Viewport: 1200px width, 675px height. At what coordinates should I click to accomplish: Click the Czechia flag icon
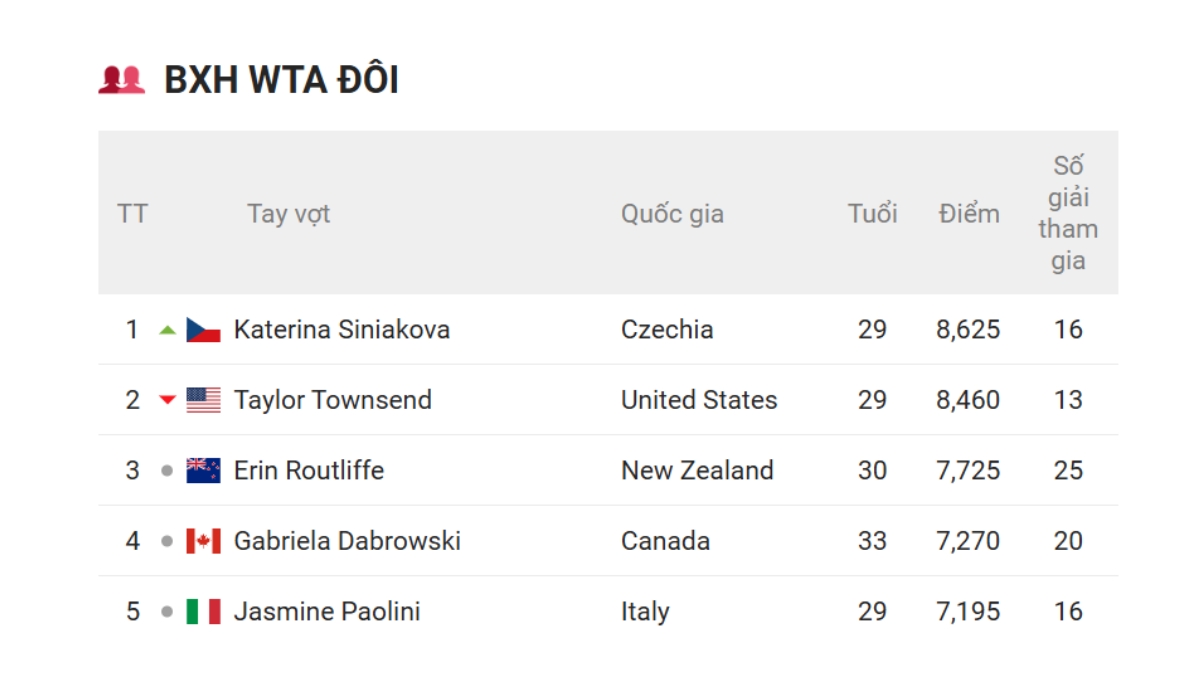[x=203, y=330]
